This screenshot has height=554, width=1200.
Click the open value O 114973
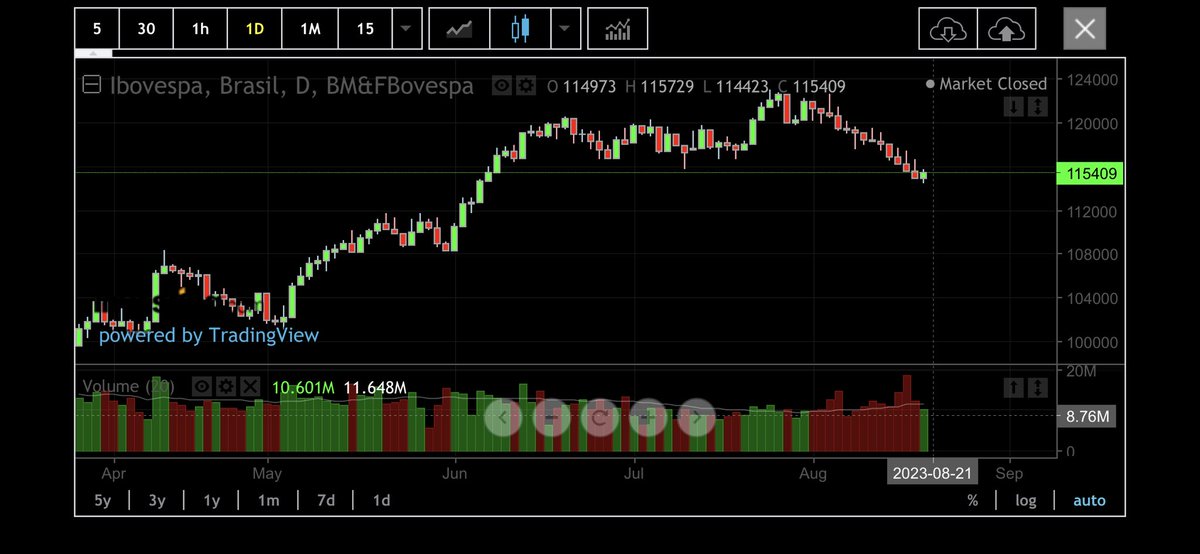pyautogui.click(x=581, y=87)
